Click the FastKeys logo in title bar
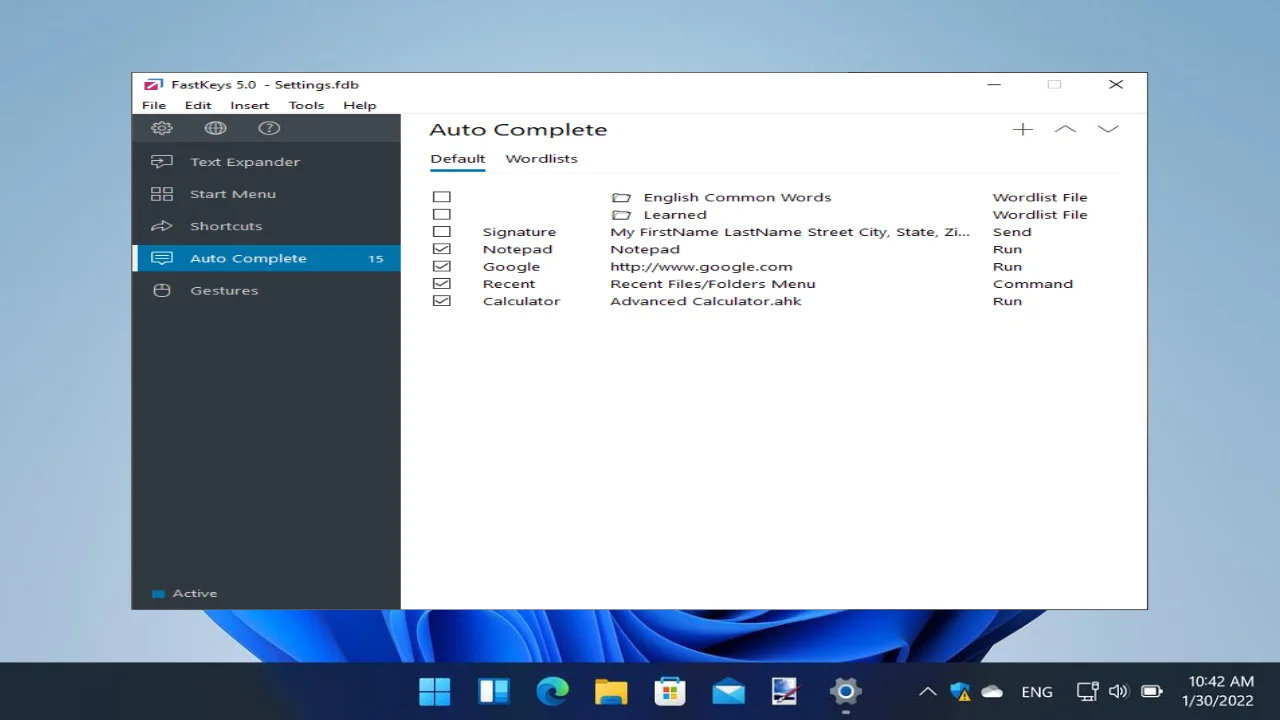This screenshot has height=720, width=1280. pos(153,85)
